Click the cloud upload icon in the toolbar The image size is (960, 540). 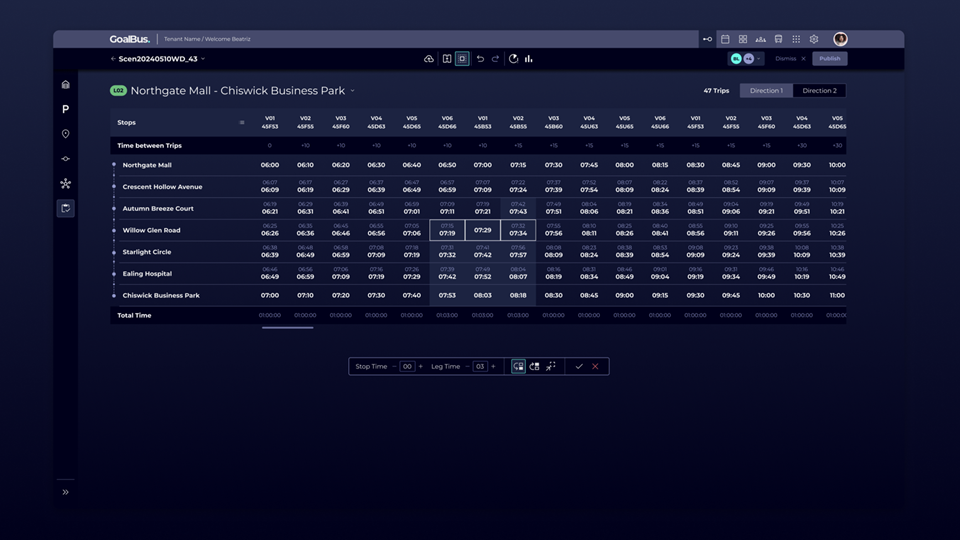pyautogui.click(x=429, y=59)
